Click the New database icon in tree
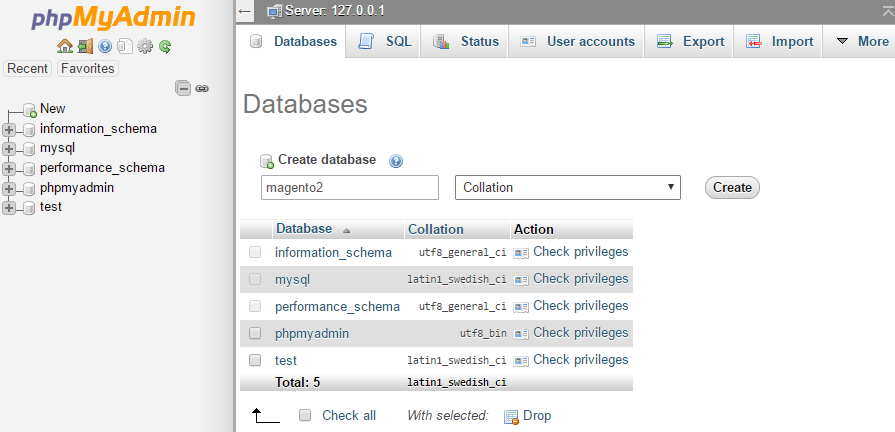 pos(30,110)
